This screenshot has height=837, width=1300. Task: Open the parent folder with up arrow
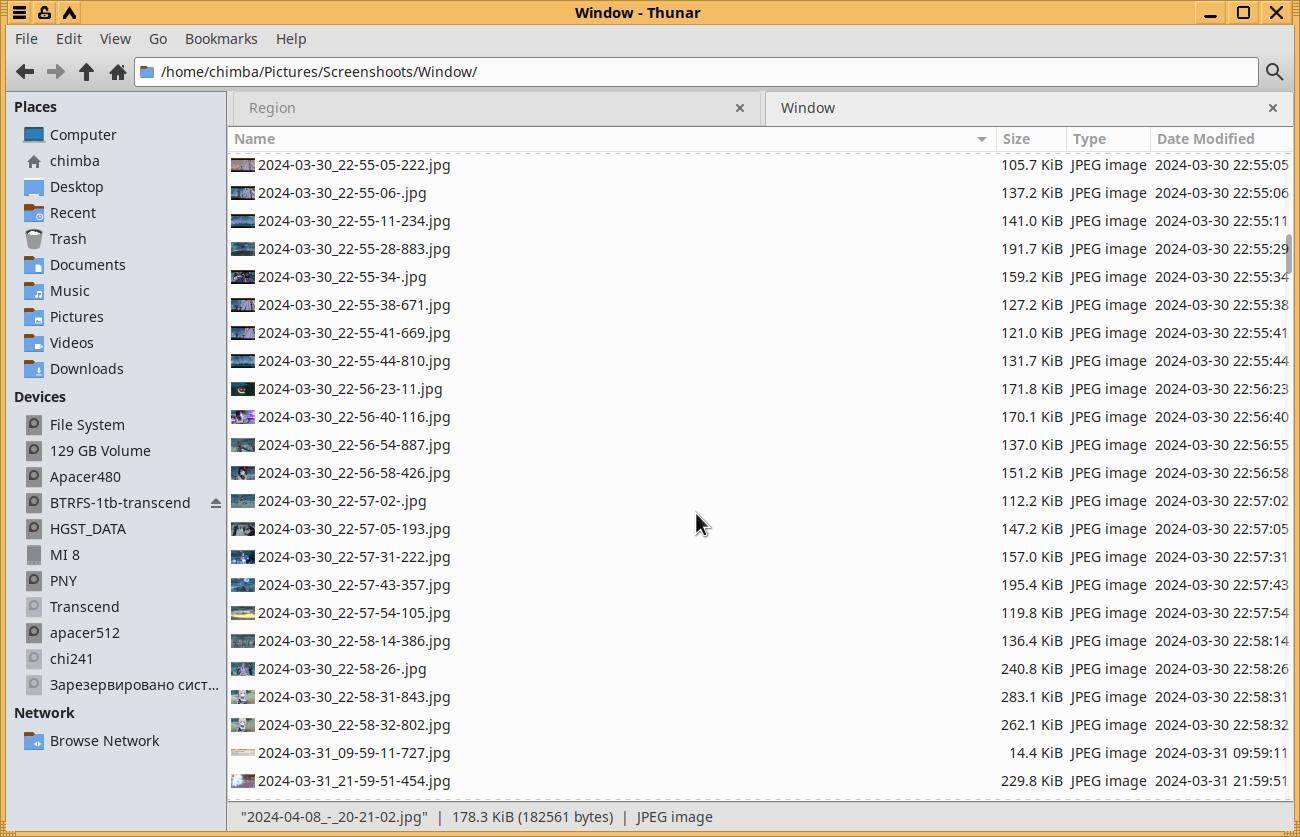pyautogui.click(x=87, y=72)
